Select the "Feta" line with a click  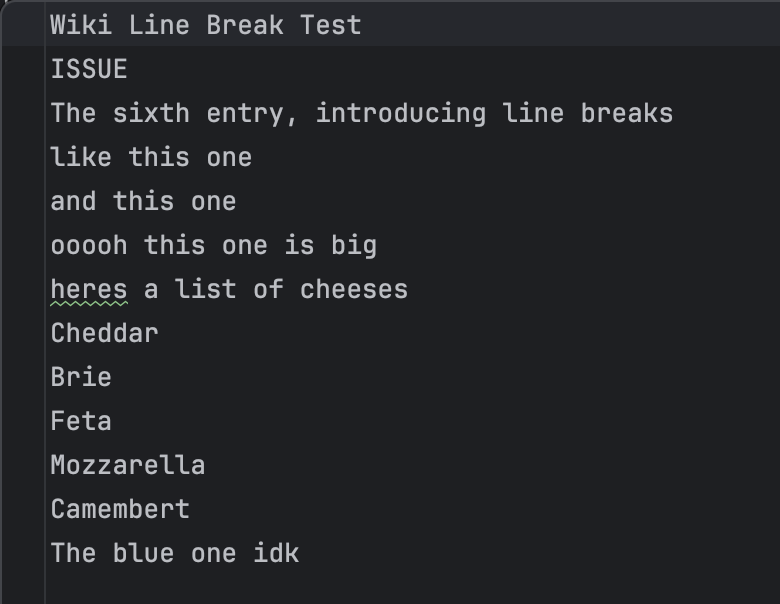(81, 421)
